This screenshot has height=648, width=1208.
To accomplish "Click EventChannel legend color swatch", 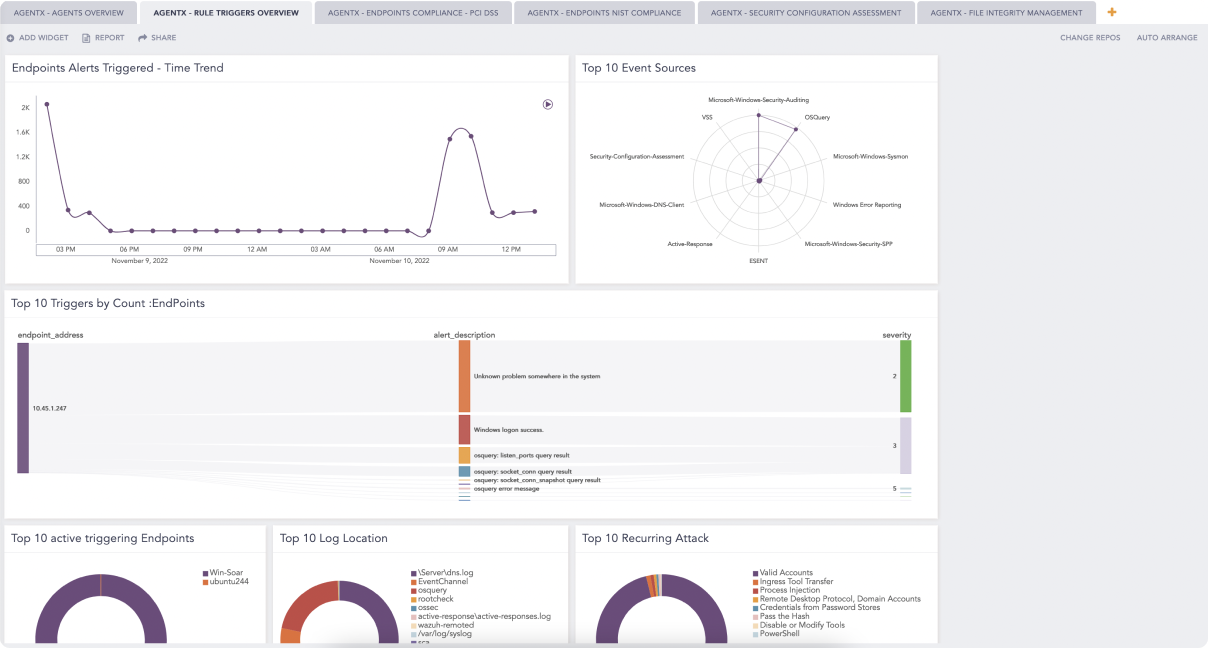I will (x=413, y=581).
